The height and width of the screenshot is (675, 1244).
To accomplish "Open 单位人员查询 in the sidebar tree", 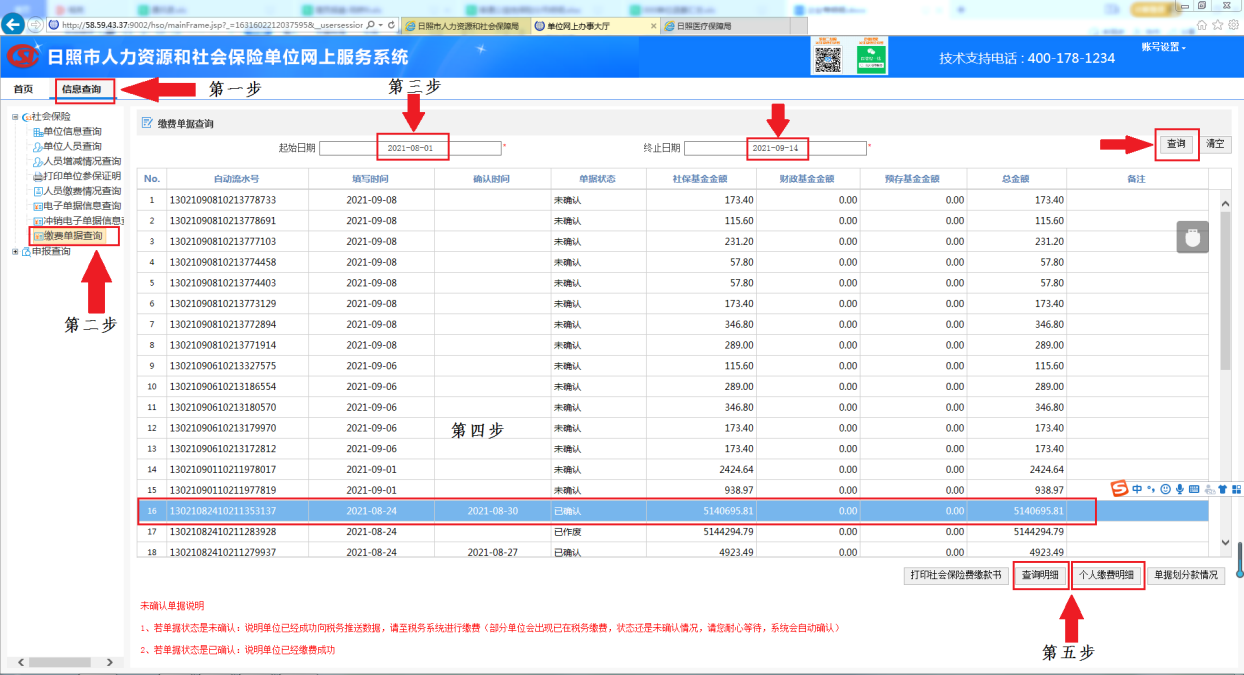I will point(71,146).
